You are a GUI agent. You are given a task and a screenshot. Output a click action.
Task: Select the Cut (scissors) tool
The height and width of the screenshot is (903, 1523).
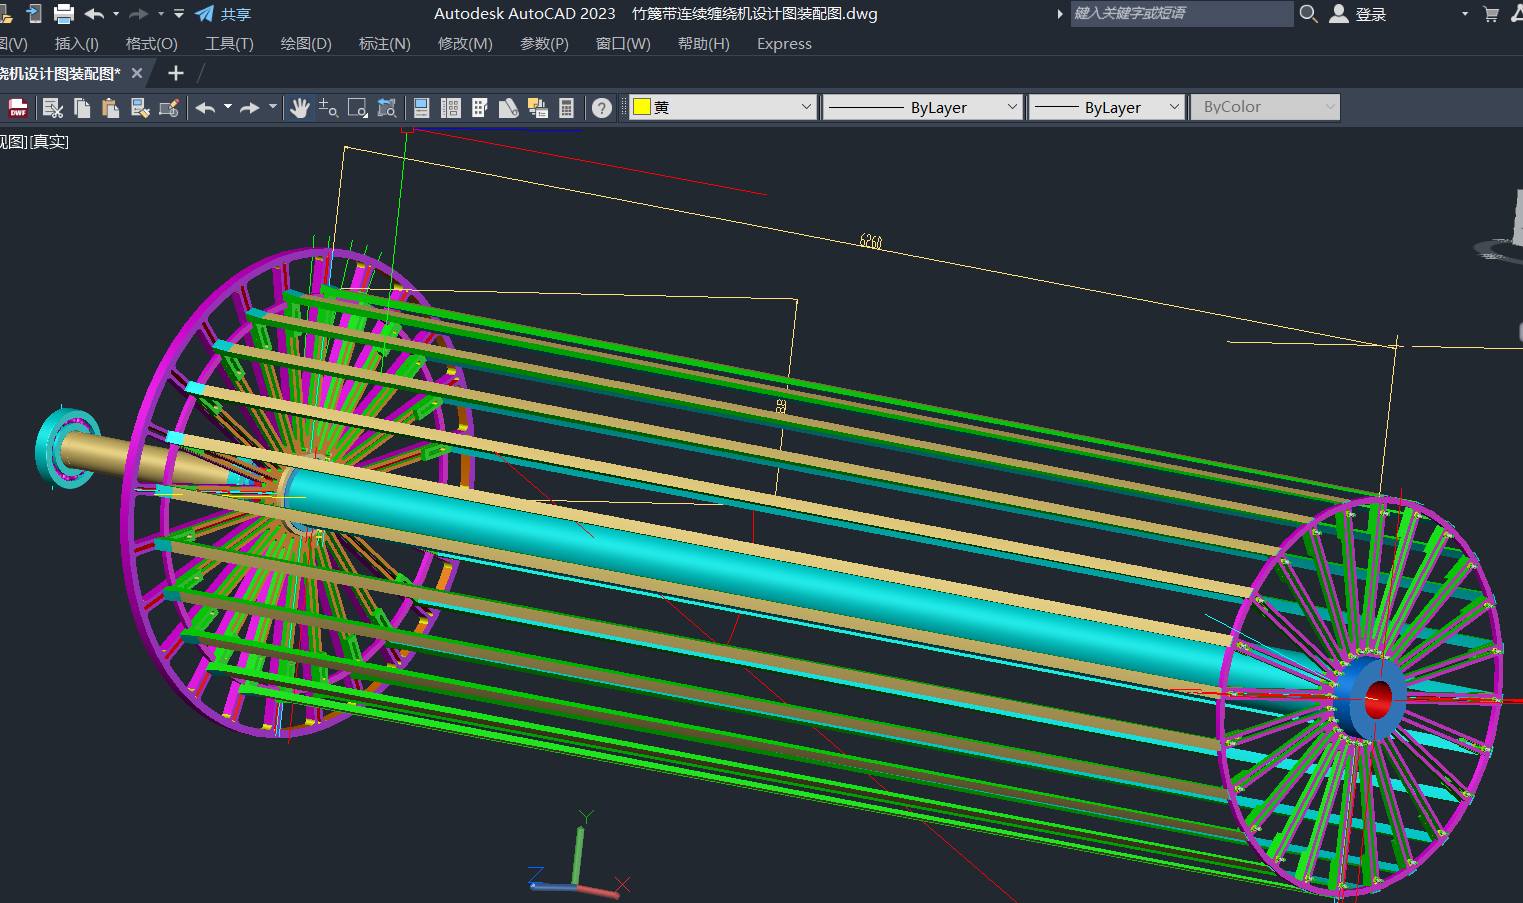pyautogui.click(x=53, y=108)
